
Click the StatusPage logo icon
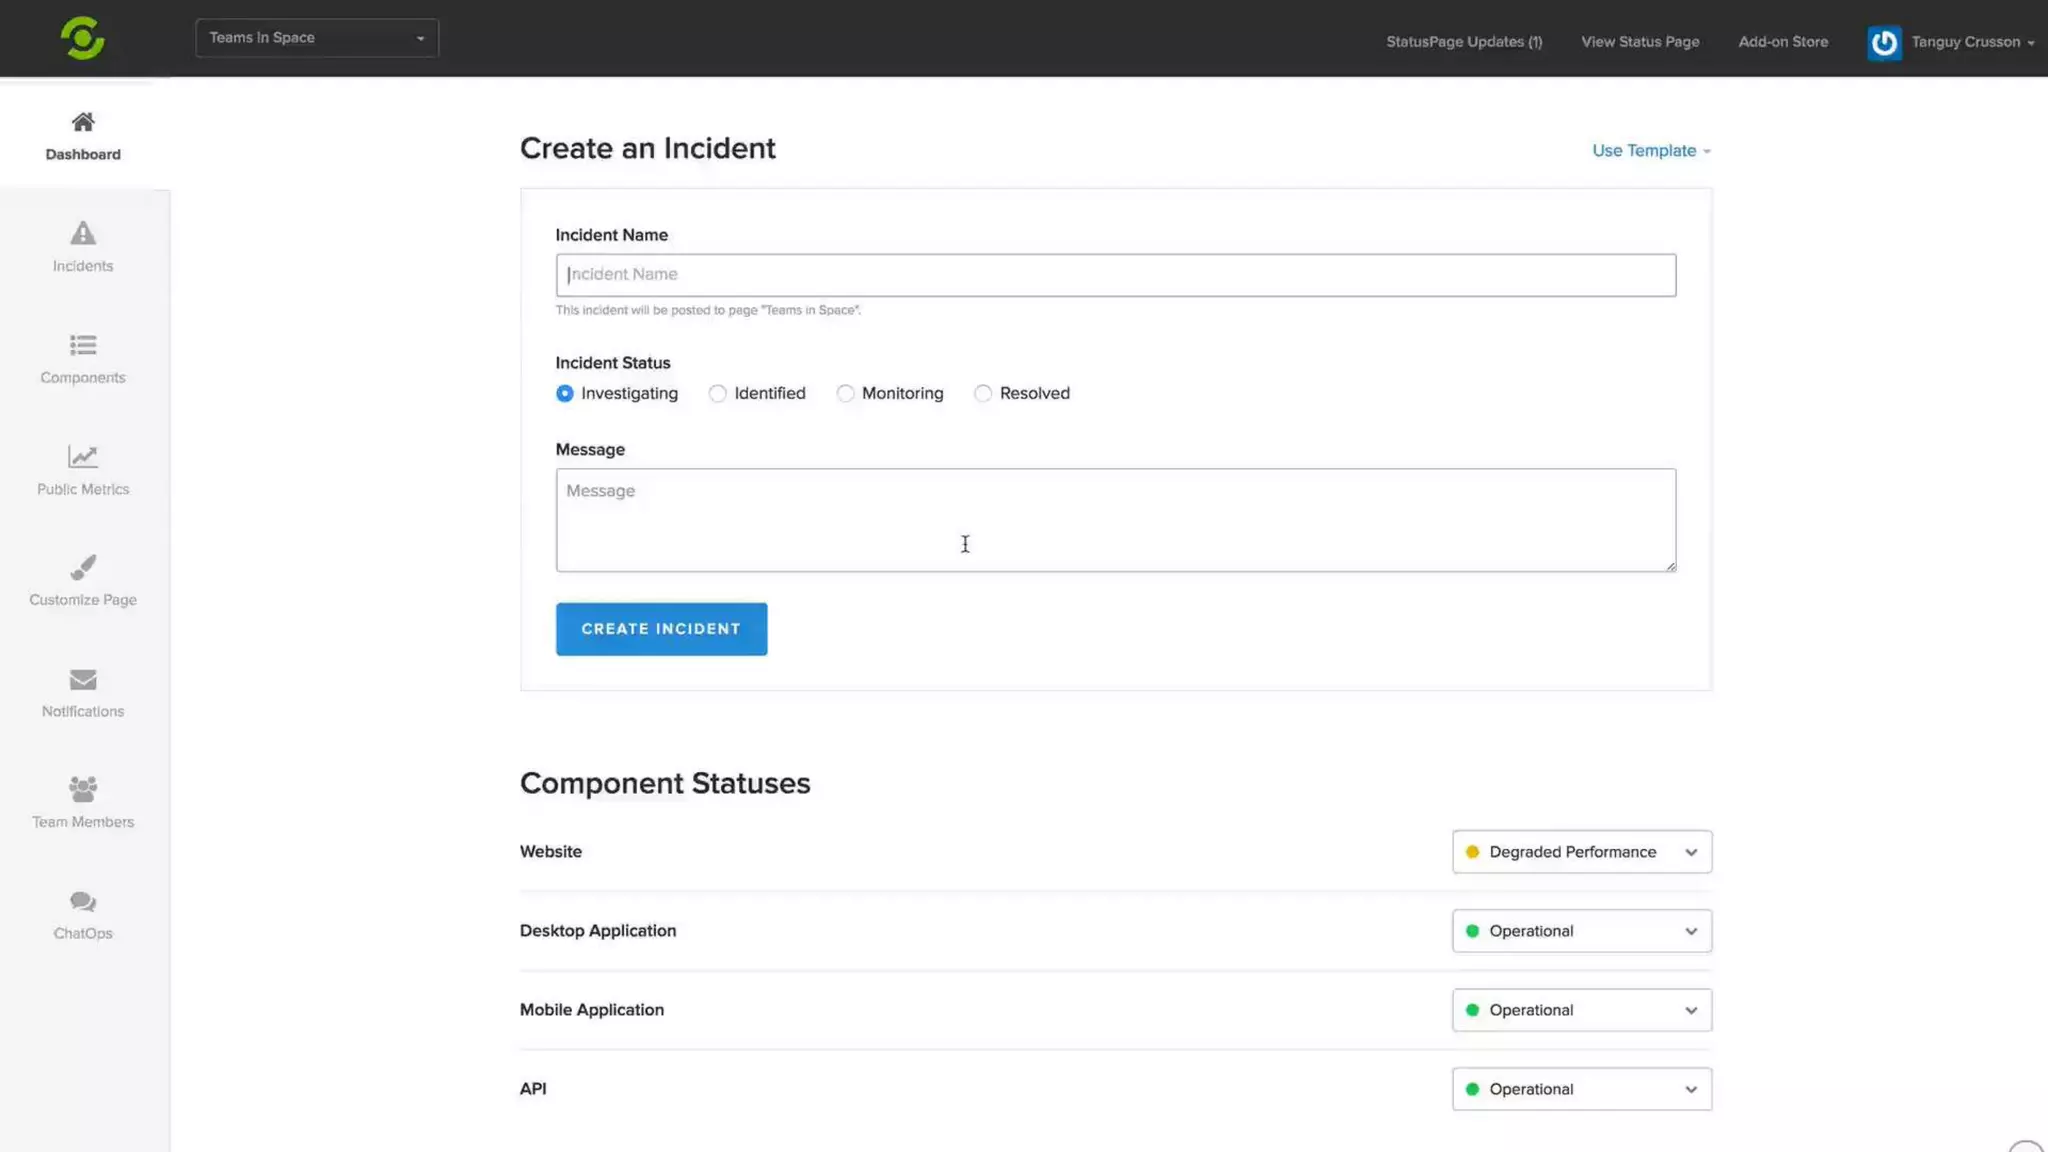pyautogui.click(x=82, y=38)
